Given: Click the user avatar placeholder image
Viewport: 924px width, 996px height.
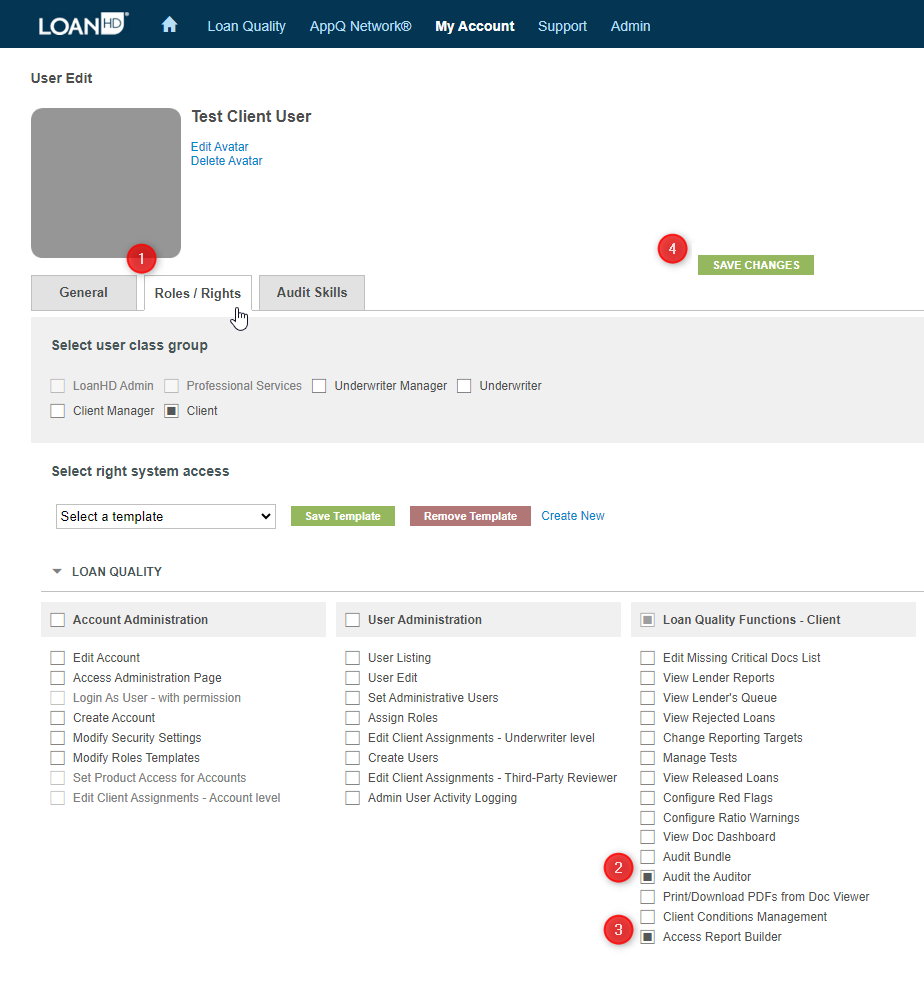Looking at the screenshot, I should [x=105, y=183].
